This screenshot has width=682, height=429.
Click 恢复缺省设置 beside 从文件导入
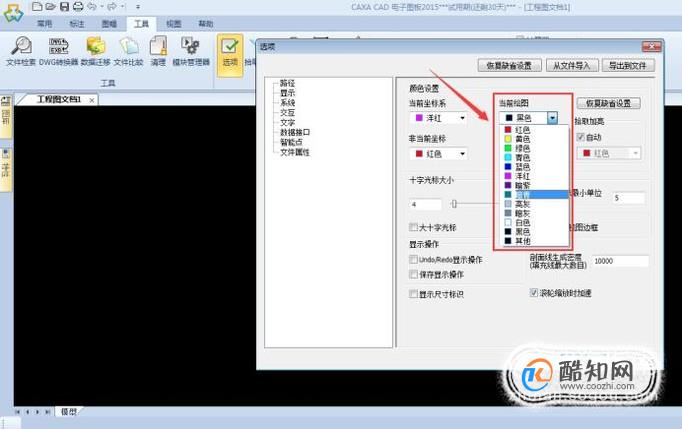tap(509, 66)
